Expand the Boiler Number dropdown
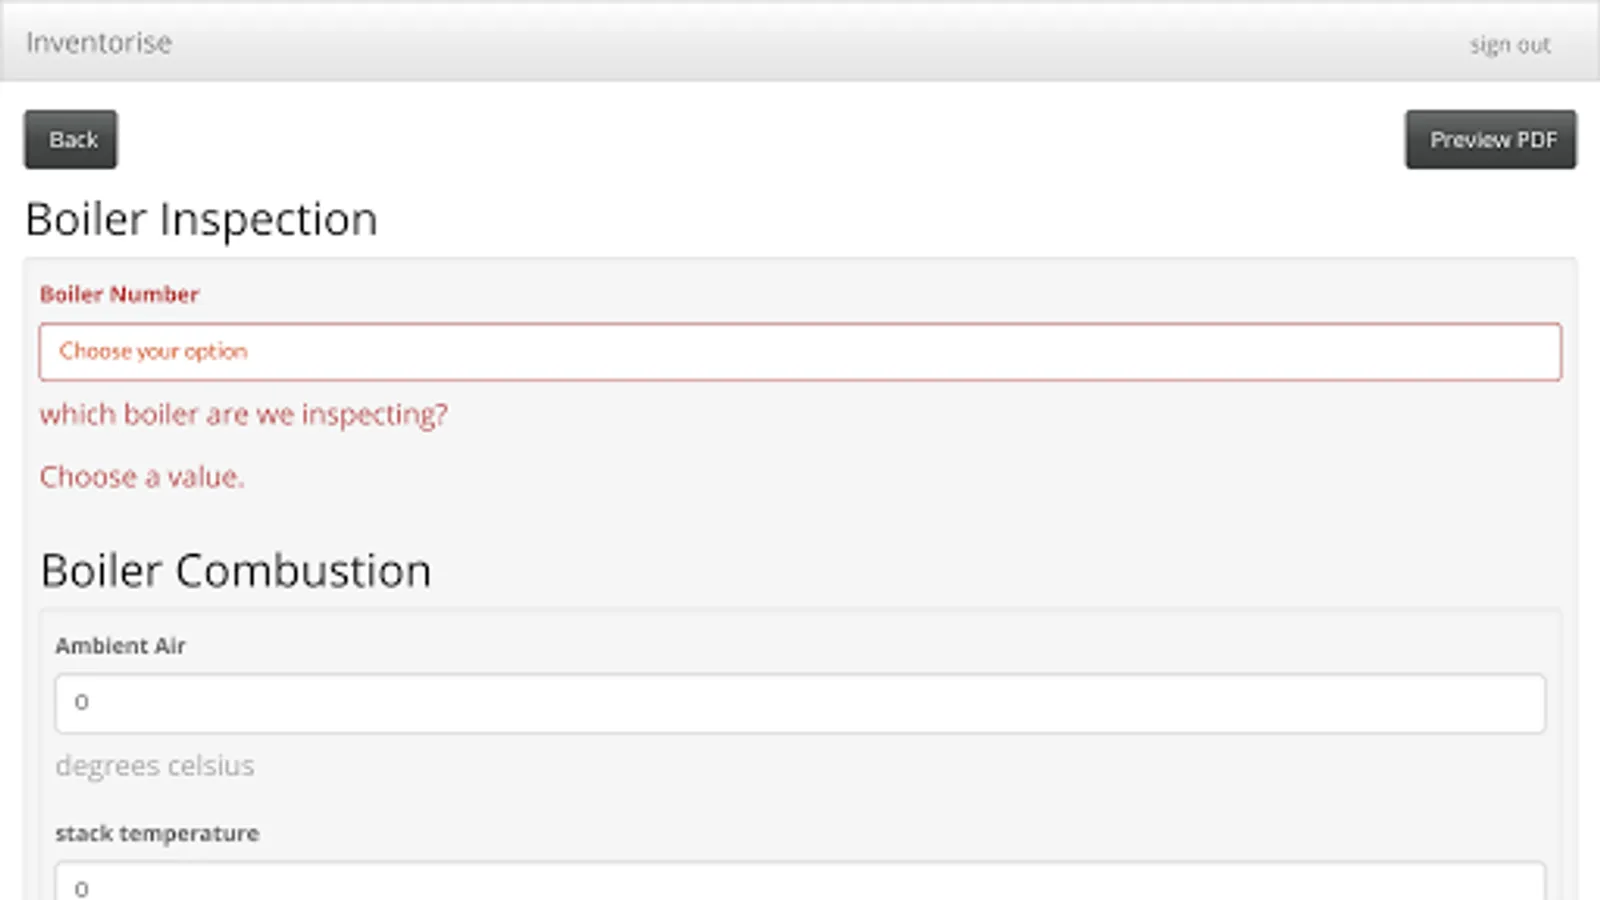Screen dimensions: 1600x900 click(x=800, y=352)
